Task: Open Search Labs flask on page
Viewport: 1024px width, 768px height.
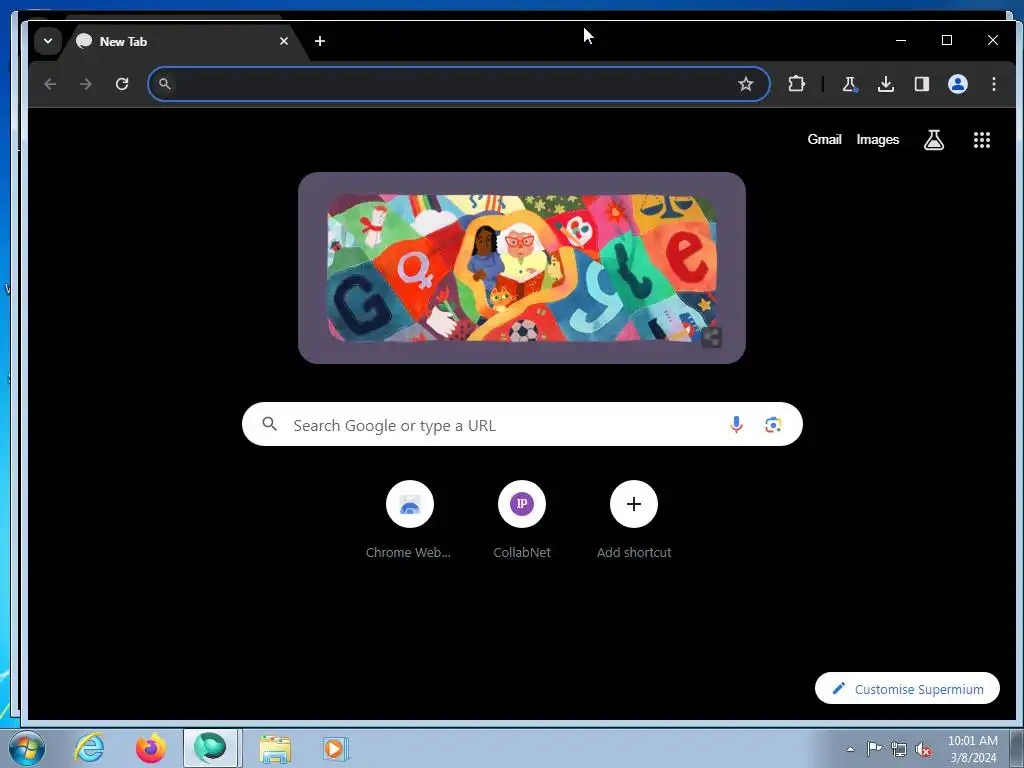Action: [934, 140]
